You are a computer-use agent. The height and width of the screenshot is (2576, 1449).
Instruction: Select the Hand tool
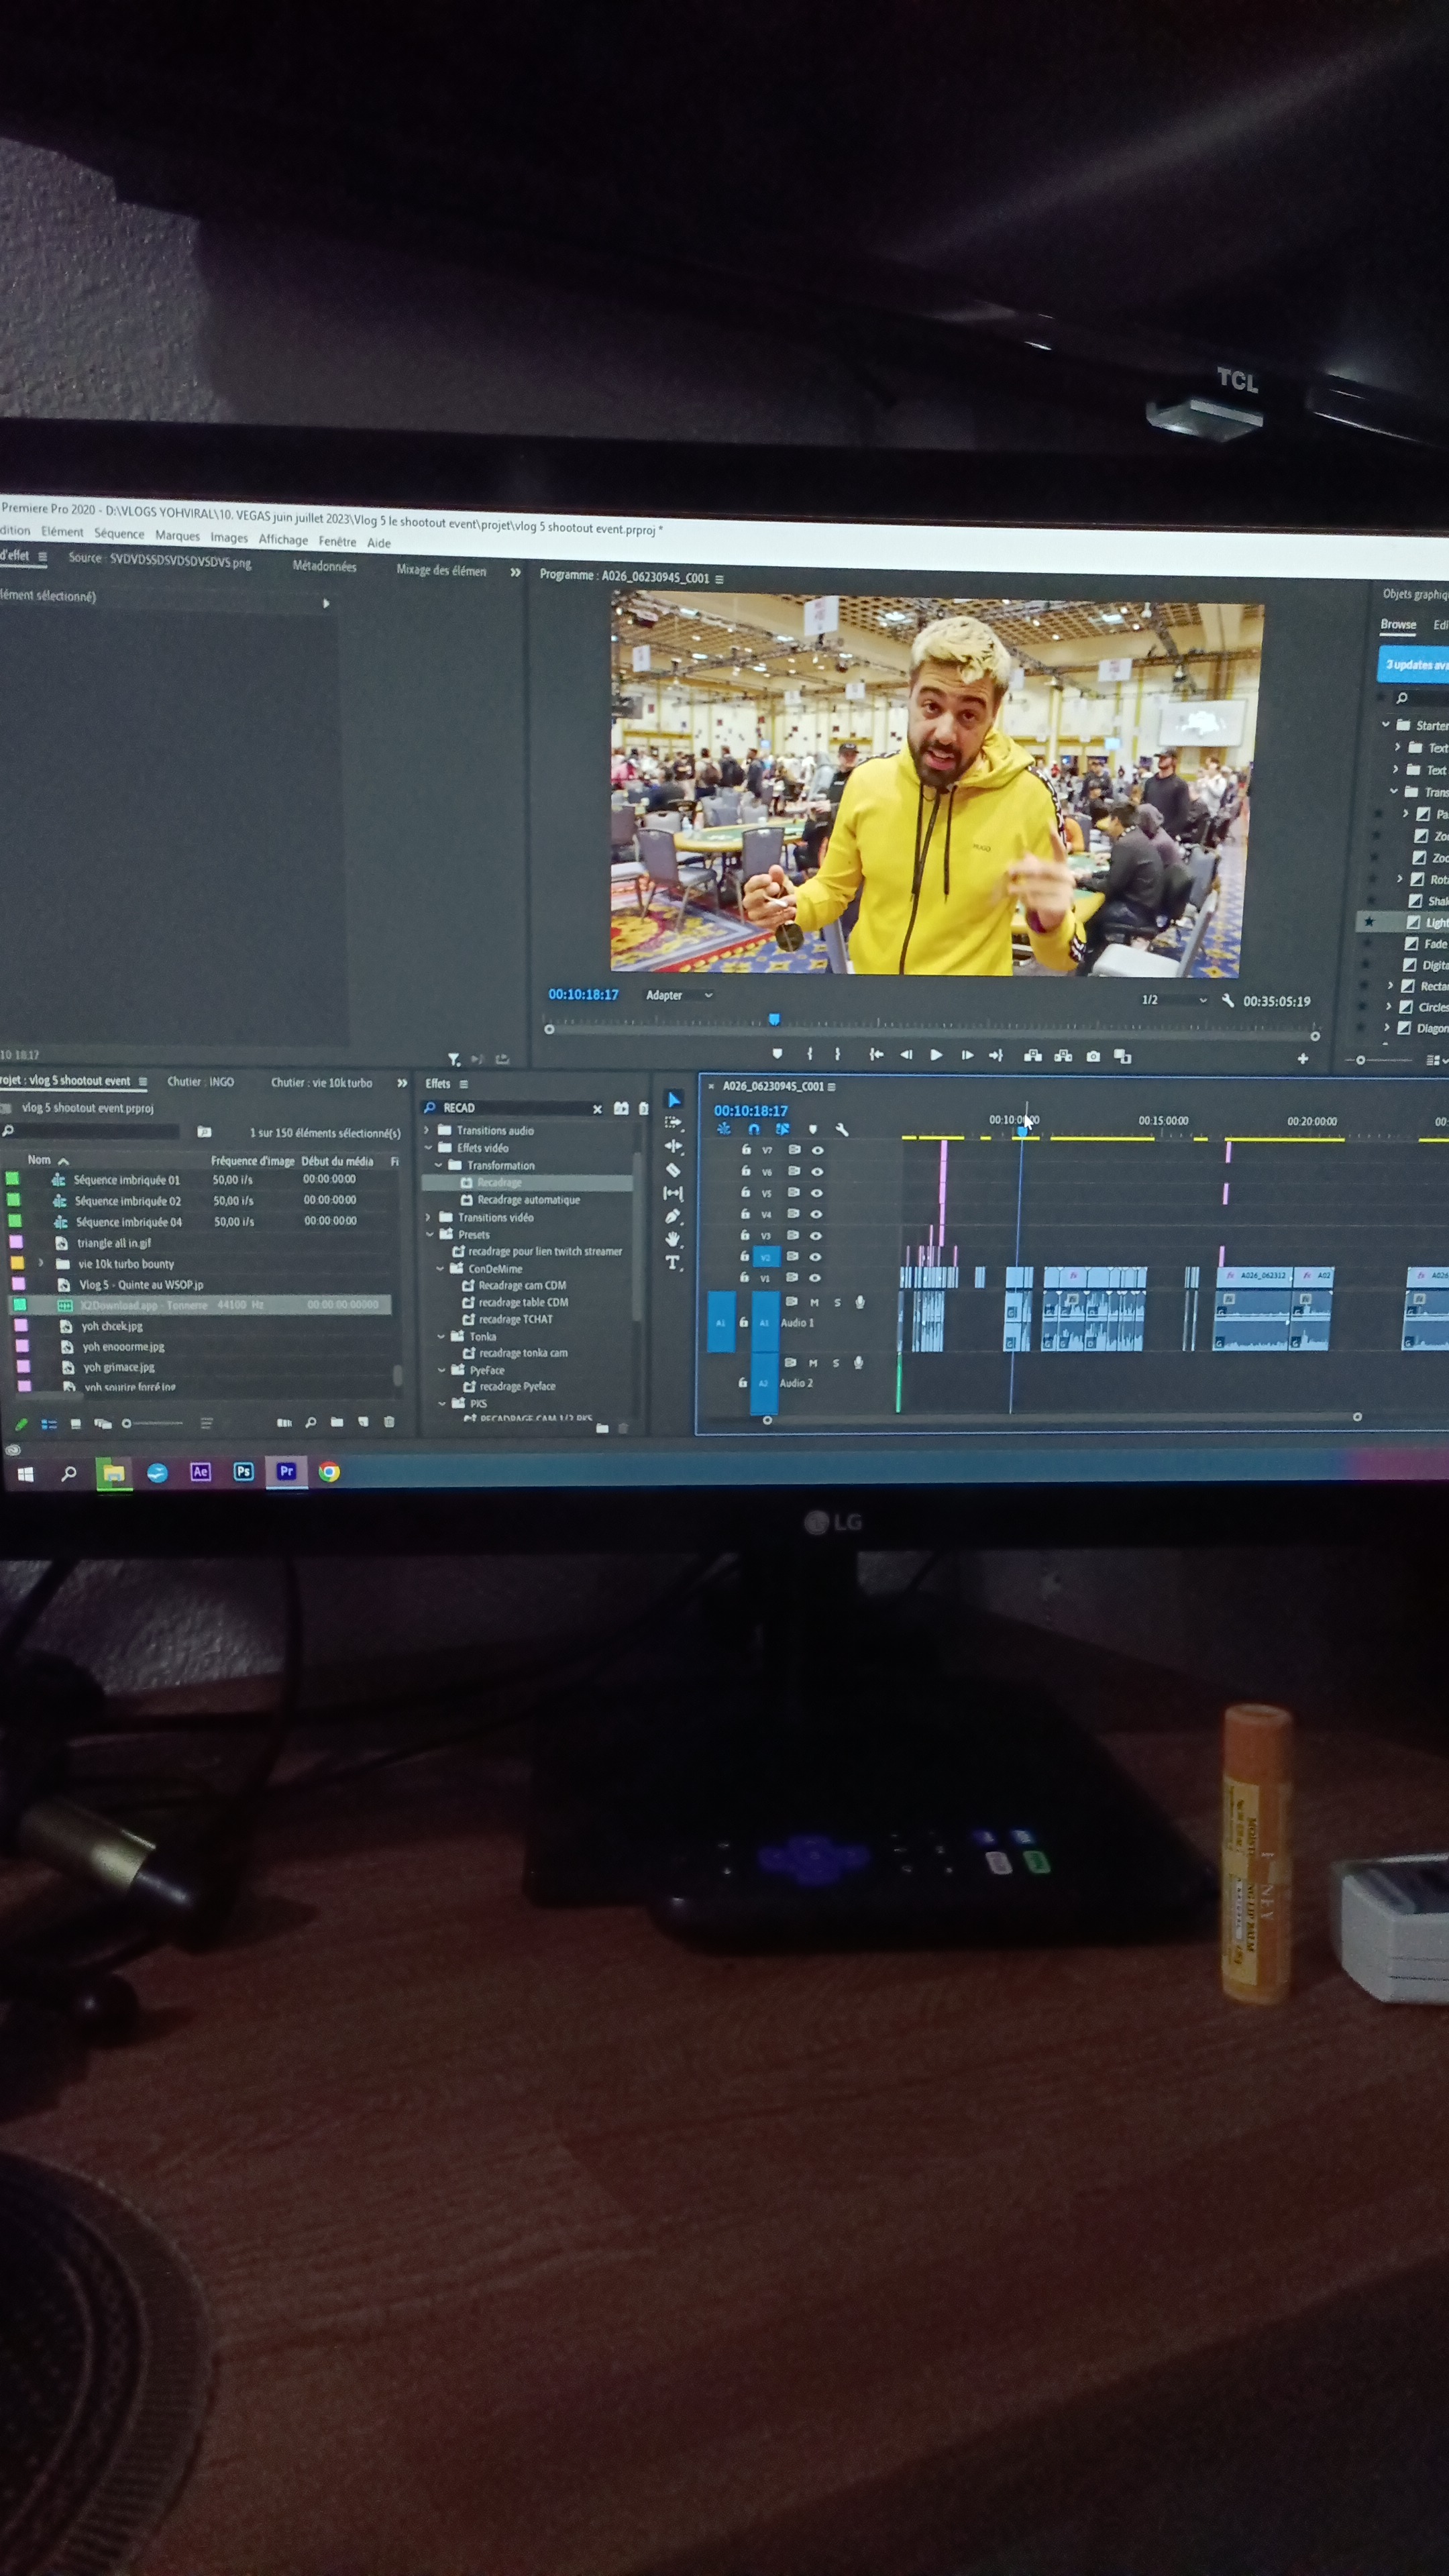(673, 1239)
